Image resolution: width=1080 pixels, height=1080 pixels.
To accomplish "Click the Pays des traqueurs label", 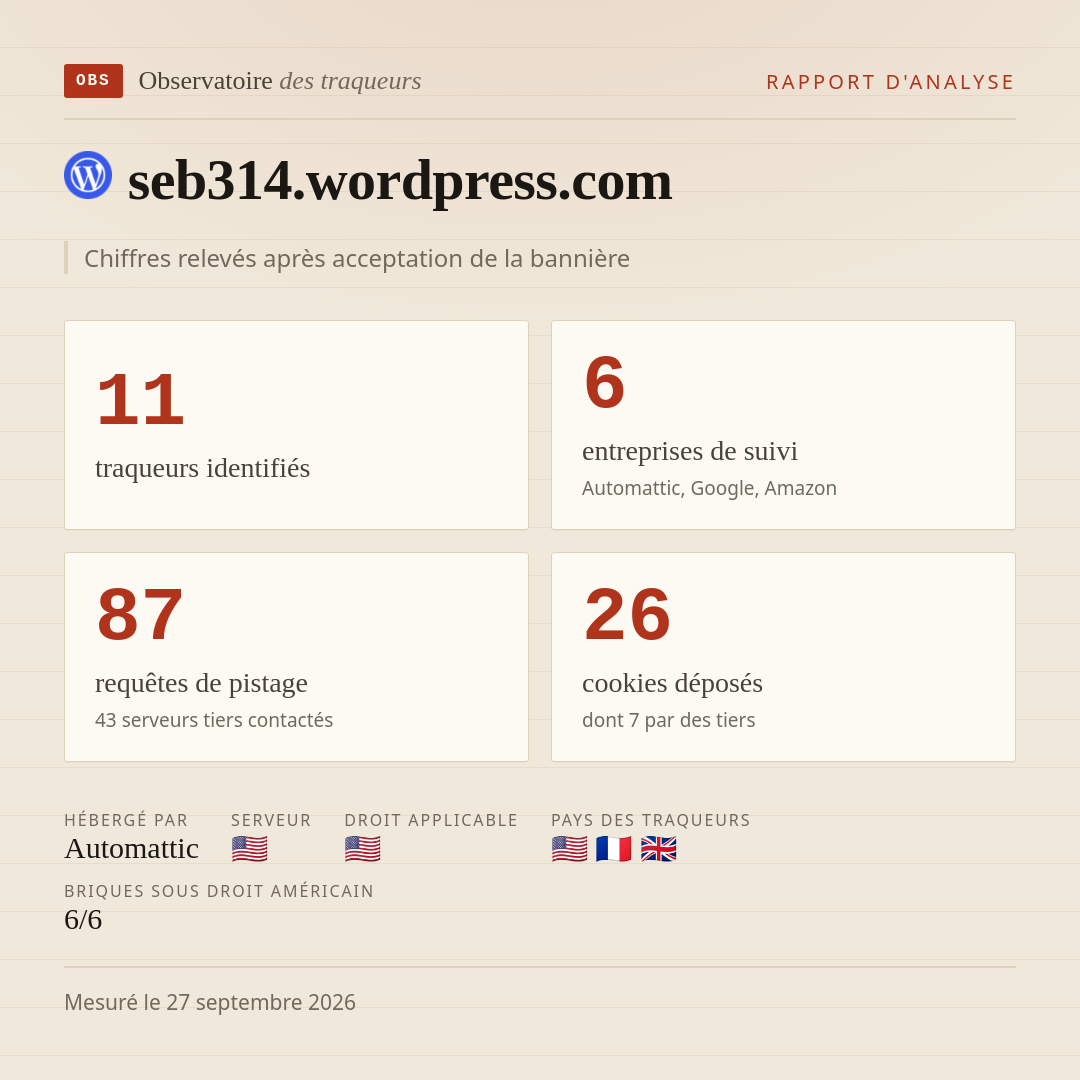I will coord(651,820).
